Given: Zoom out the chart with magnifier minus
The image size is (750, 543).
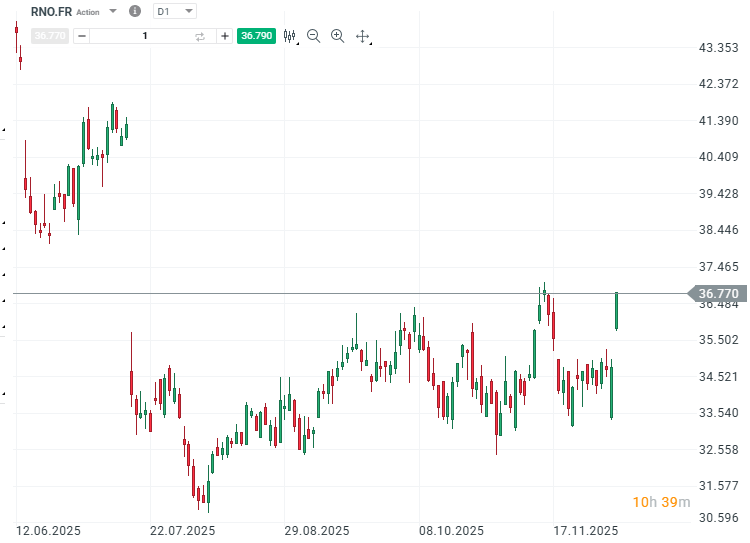Looking at the screenshot, I should pyautogui.click(x=313, y=36).
